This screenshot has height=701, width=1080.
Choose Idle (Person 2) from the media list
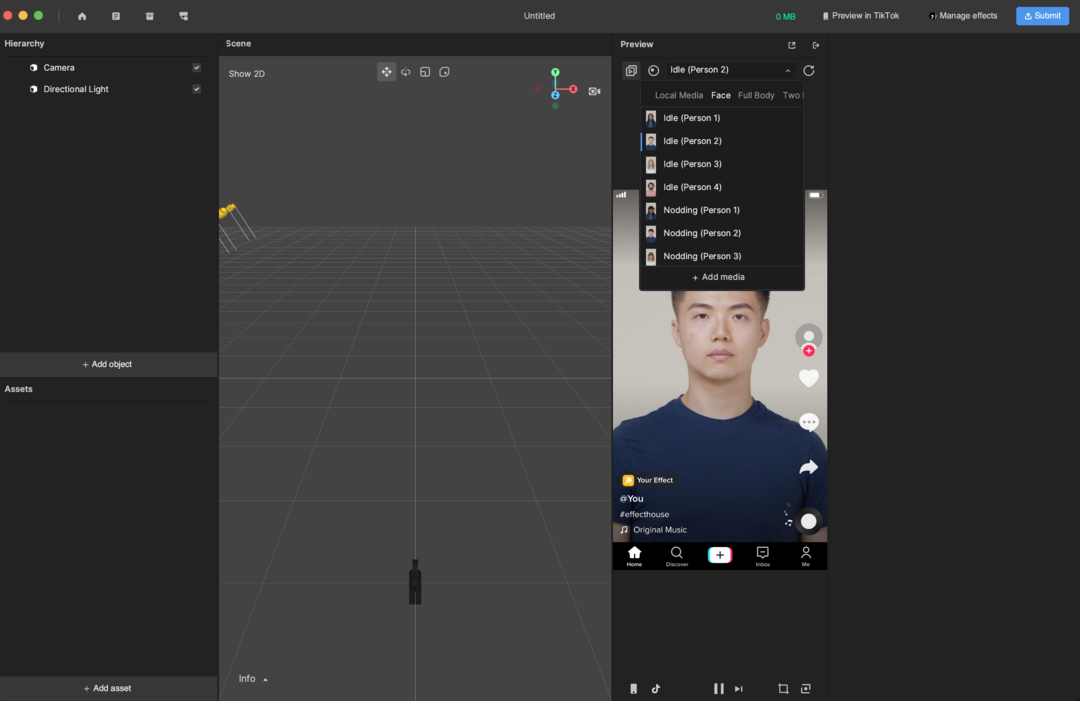(x=722, y=141)
